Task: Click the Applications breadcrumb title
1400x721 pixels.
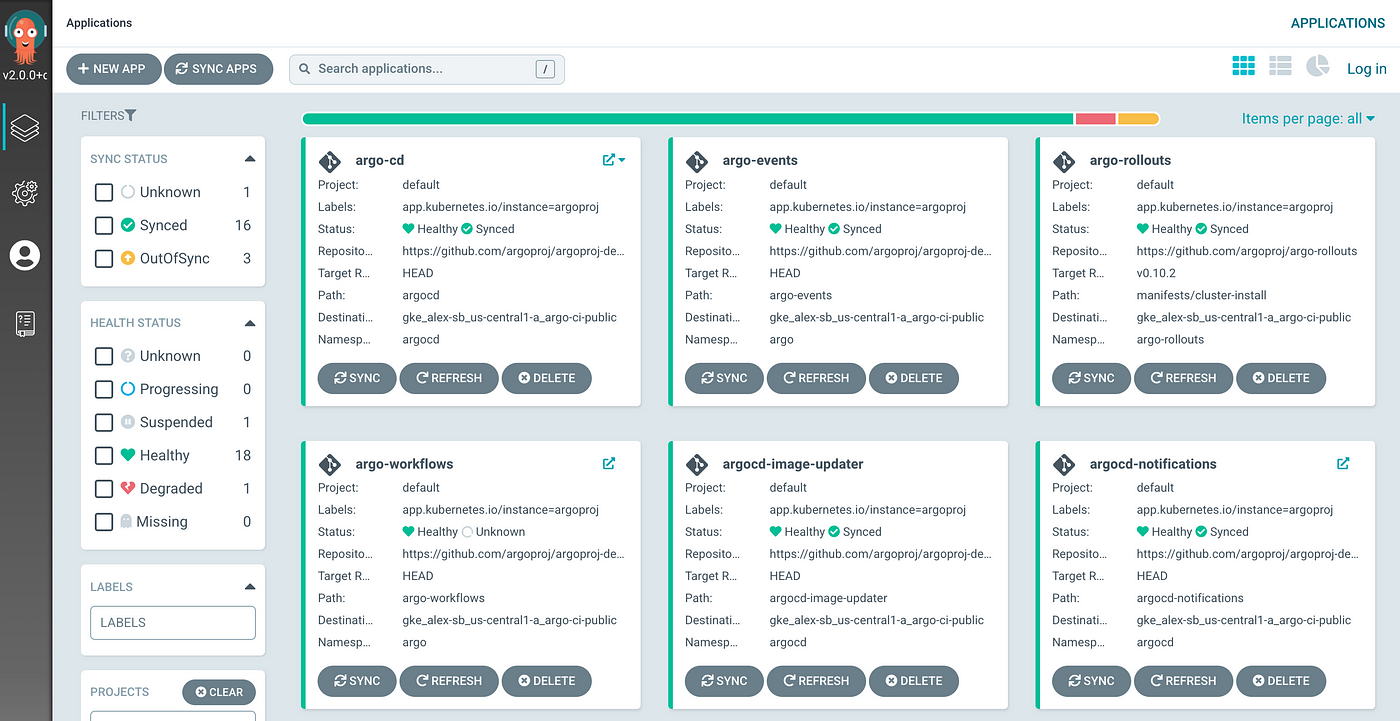Action: click(99, 23)
